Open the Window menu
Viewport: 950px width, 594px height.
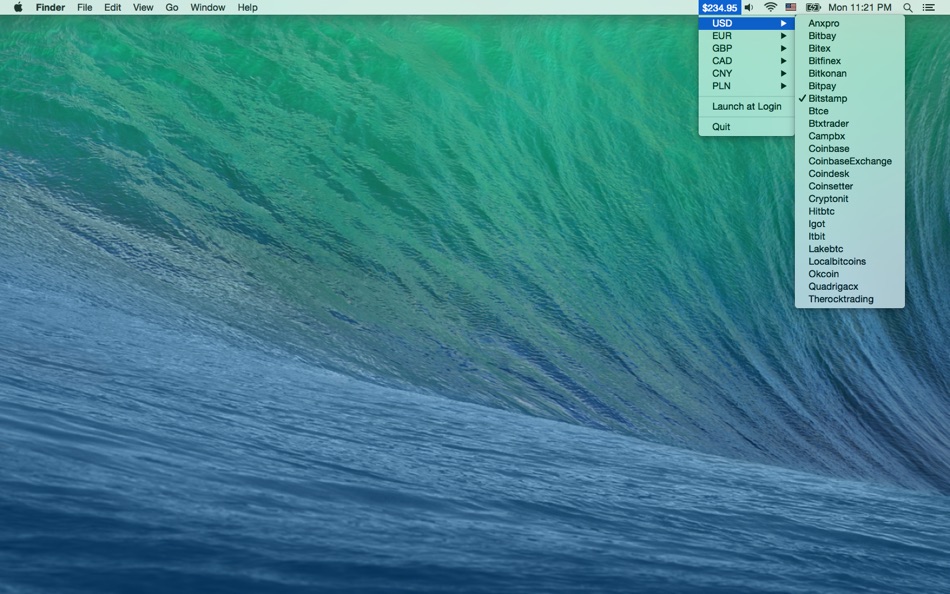click(208, 7)
